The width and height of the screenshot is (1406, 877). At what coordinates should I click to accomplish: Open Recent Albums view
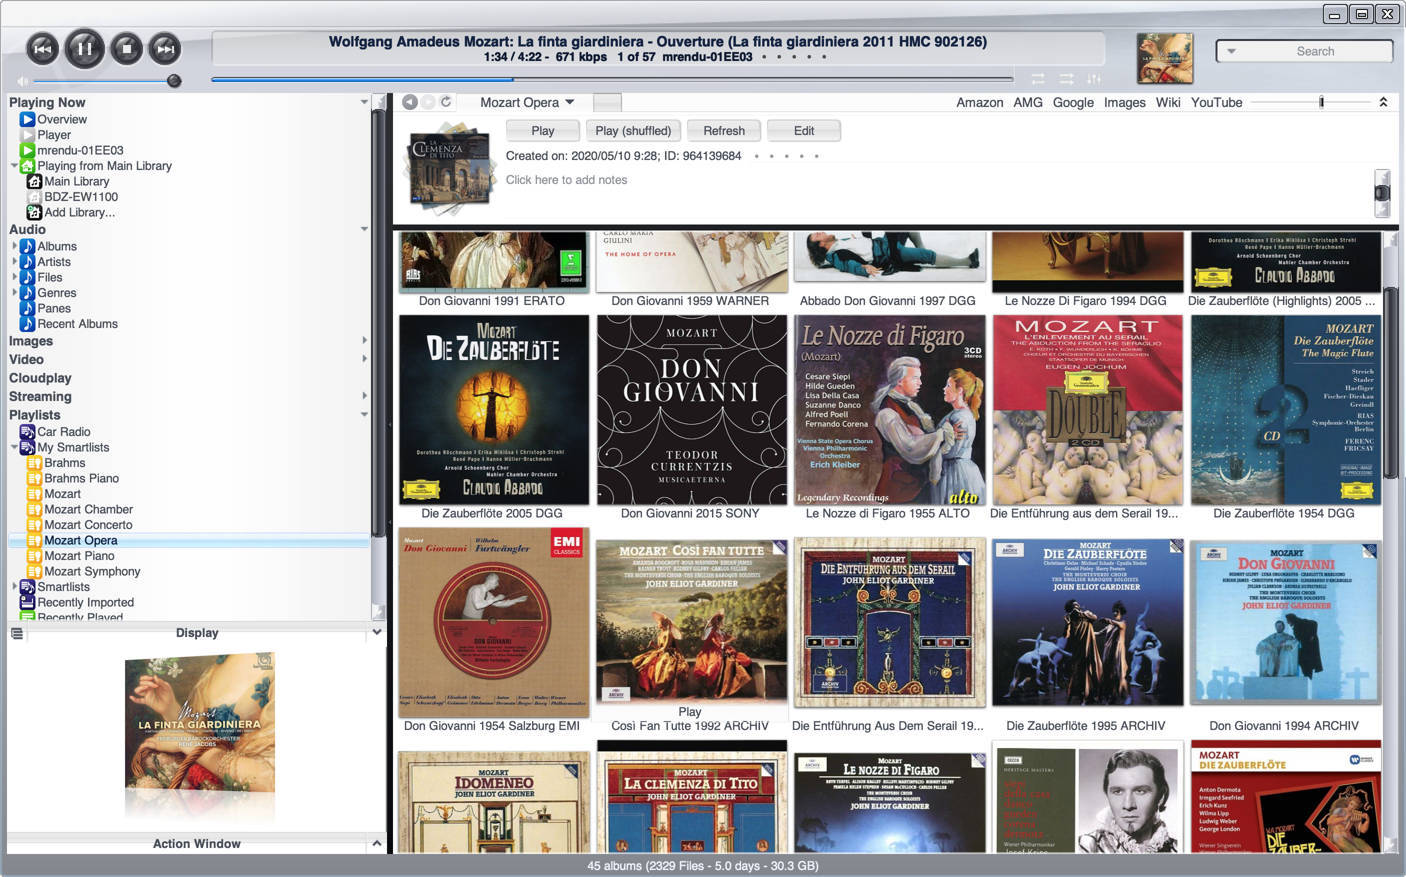coord(77,324)
